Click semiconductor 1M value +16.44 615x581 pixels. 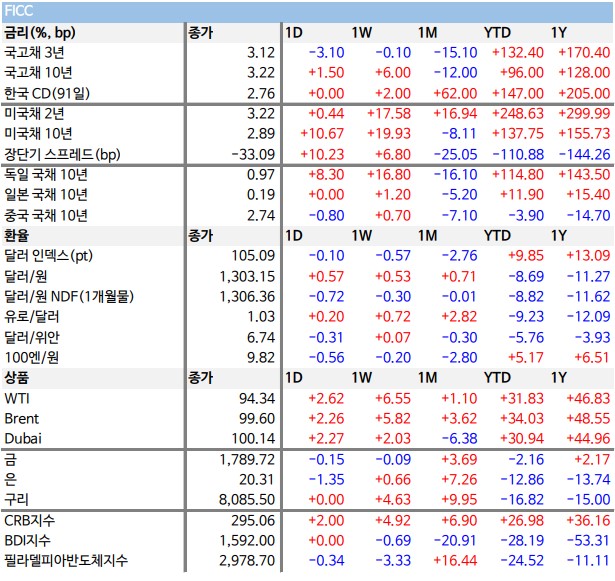click(455, 560)
